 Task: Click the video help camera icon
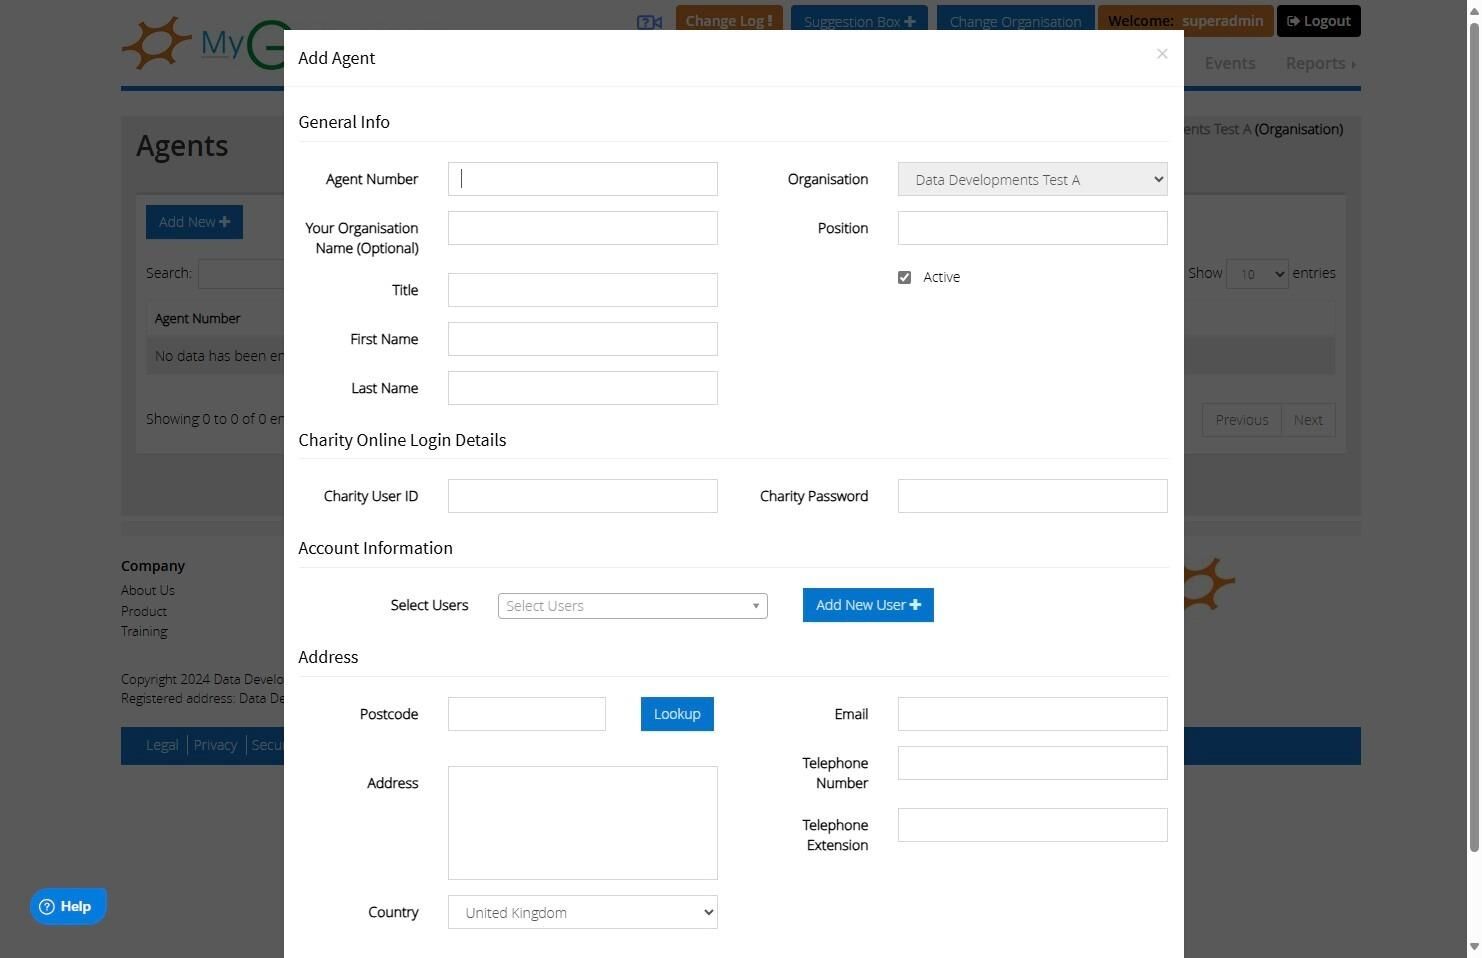click(649, 22)
